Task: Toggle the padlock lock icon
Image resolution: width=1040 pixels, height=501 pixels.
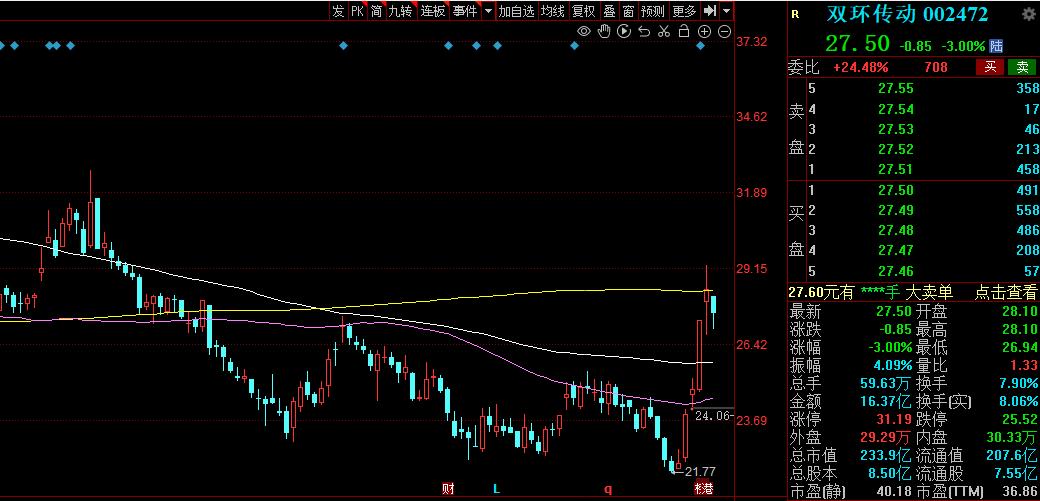Action: [684, 31]
